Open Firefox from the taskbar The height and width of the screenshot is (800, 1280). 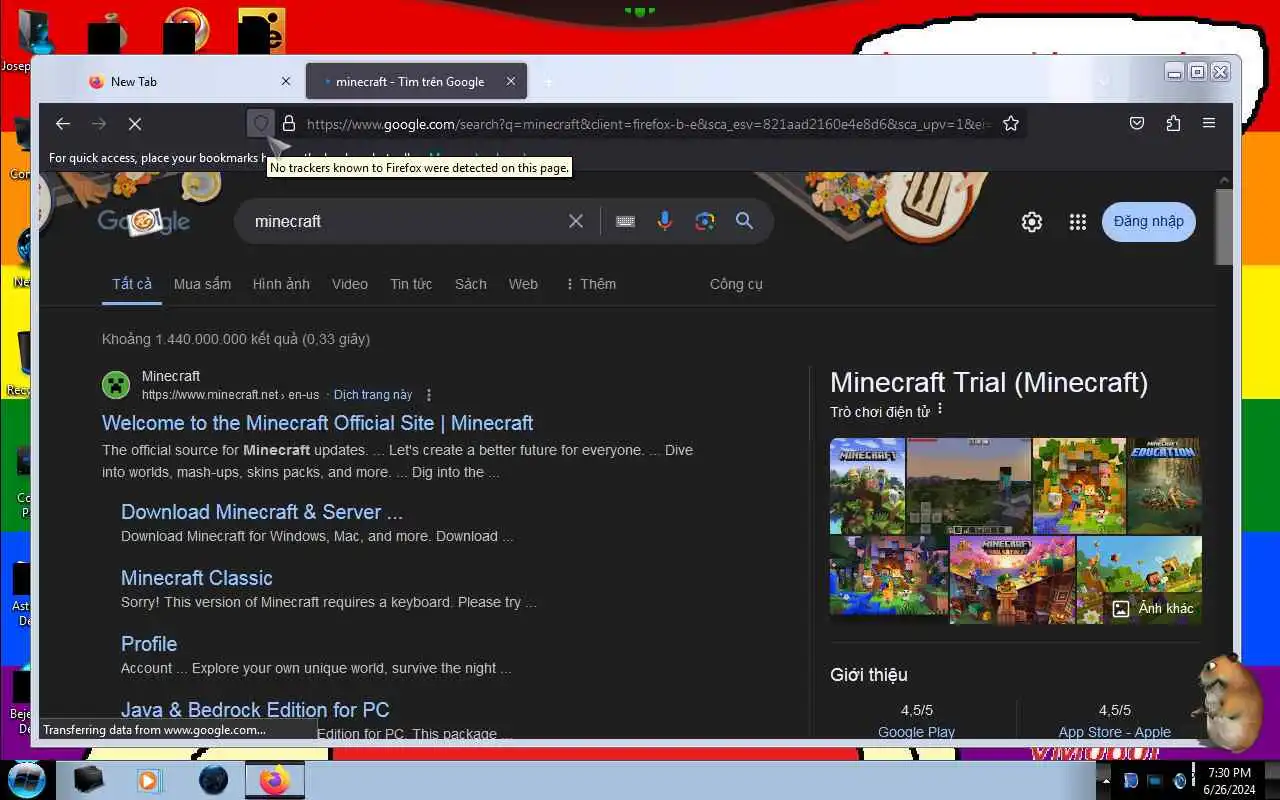(x=274, y=780)
